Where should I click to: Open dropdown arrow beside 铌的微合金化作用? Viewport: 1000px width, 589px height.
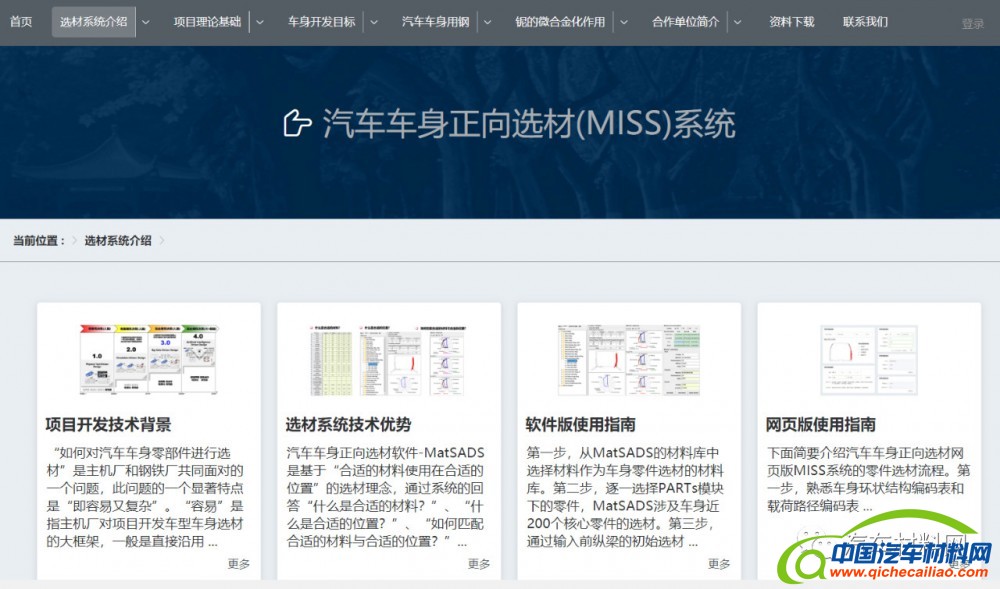coord(623,22)
